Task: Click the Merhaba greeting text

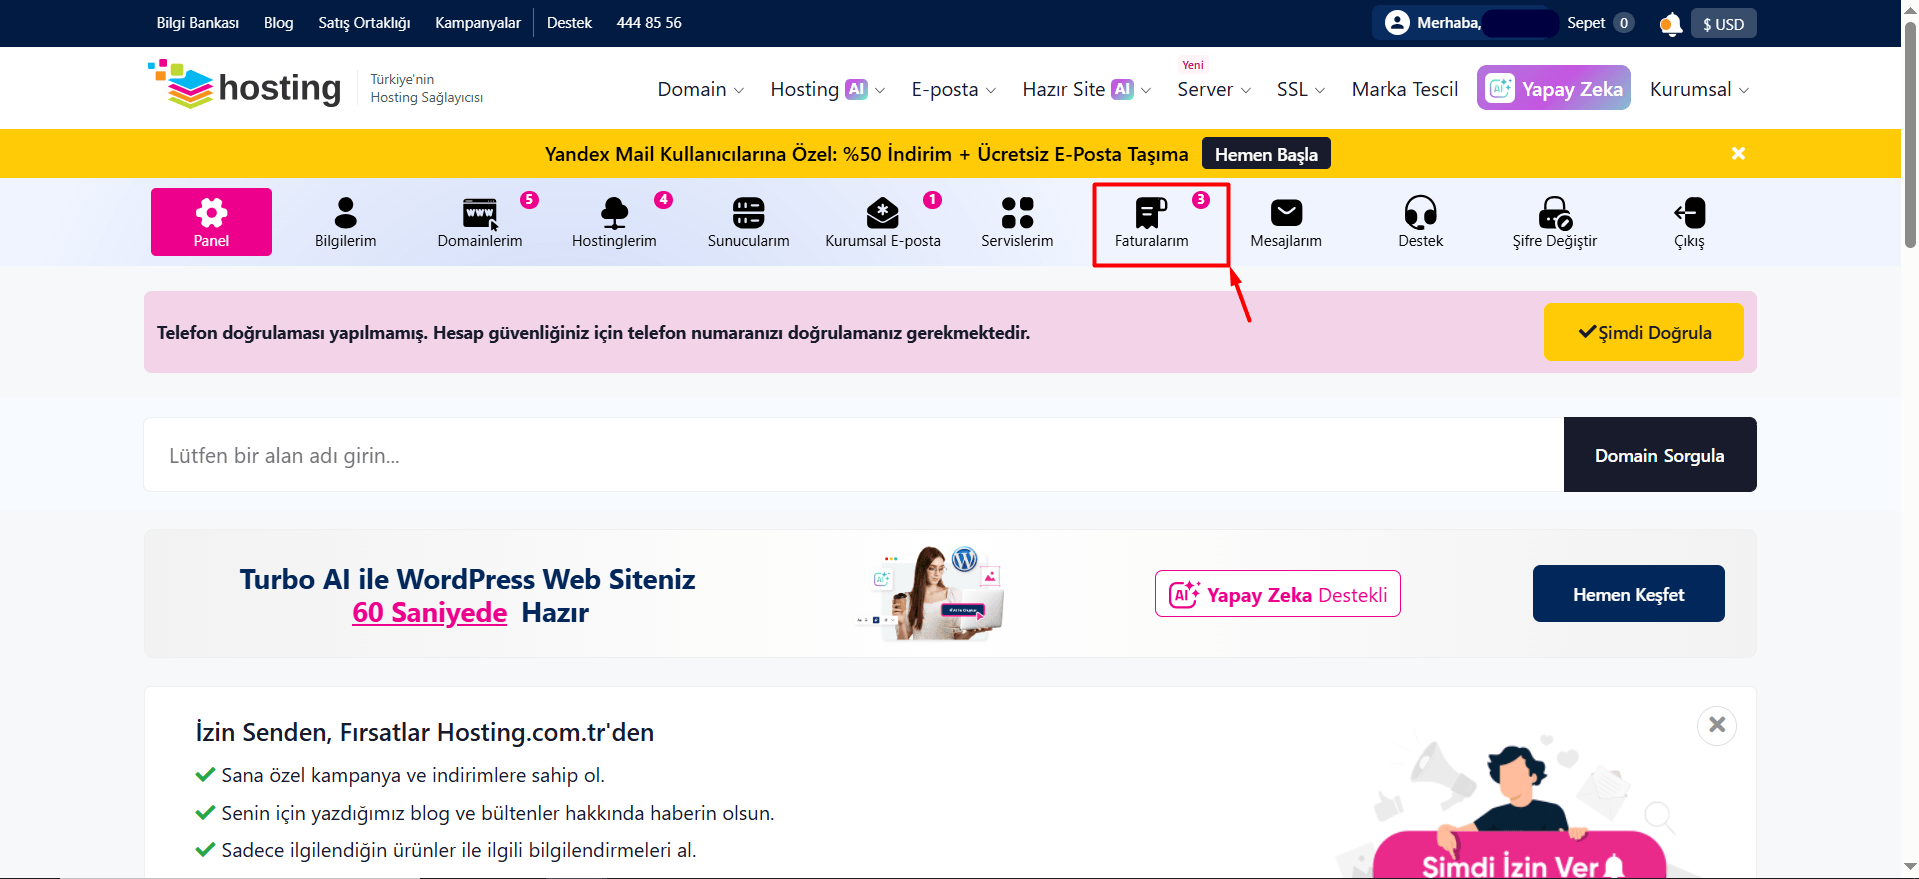Action: tap(1449, 23)
